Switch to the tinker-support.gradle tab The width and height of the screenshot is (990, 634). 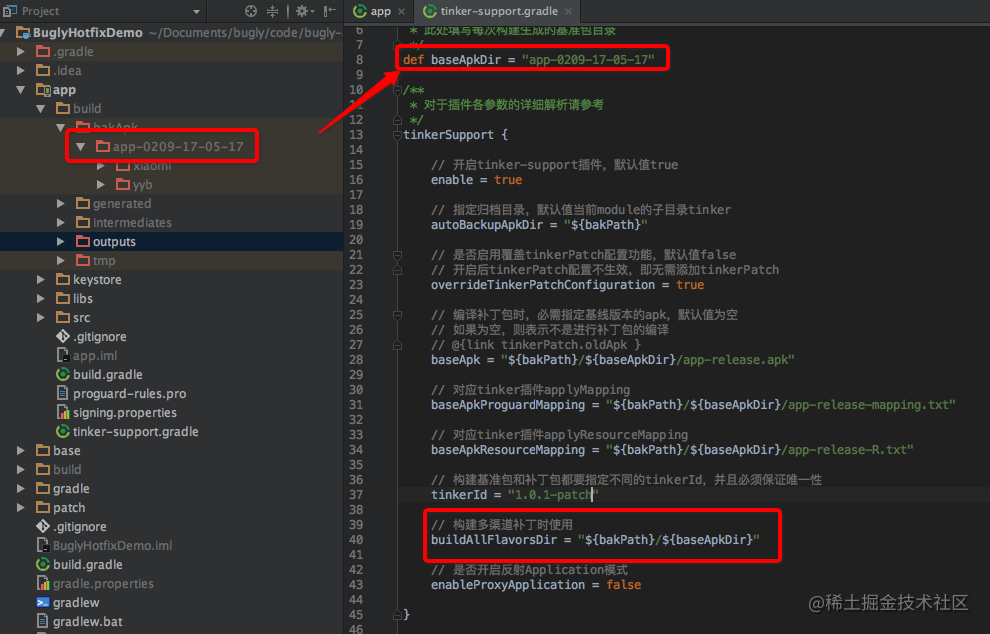499,11
